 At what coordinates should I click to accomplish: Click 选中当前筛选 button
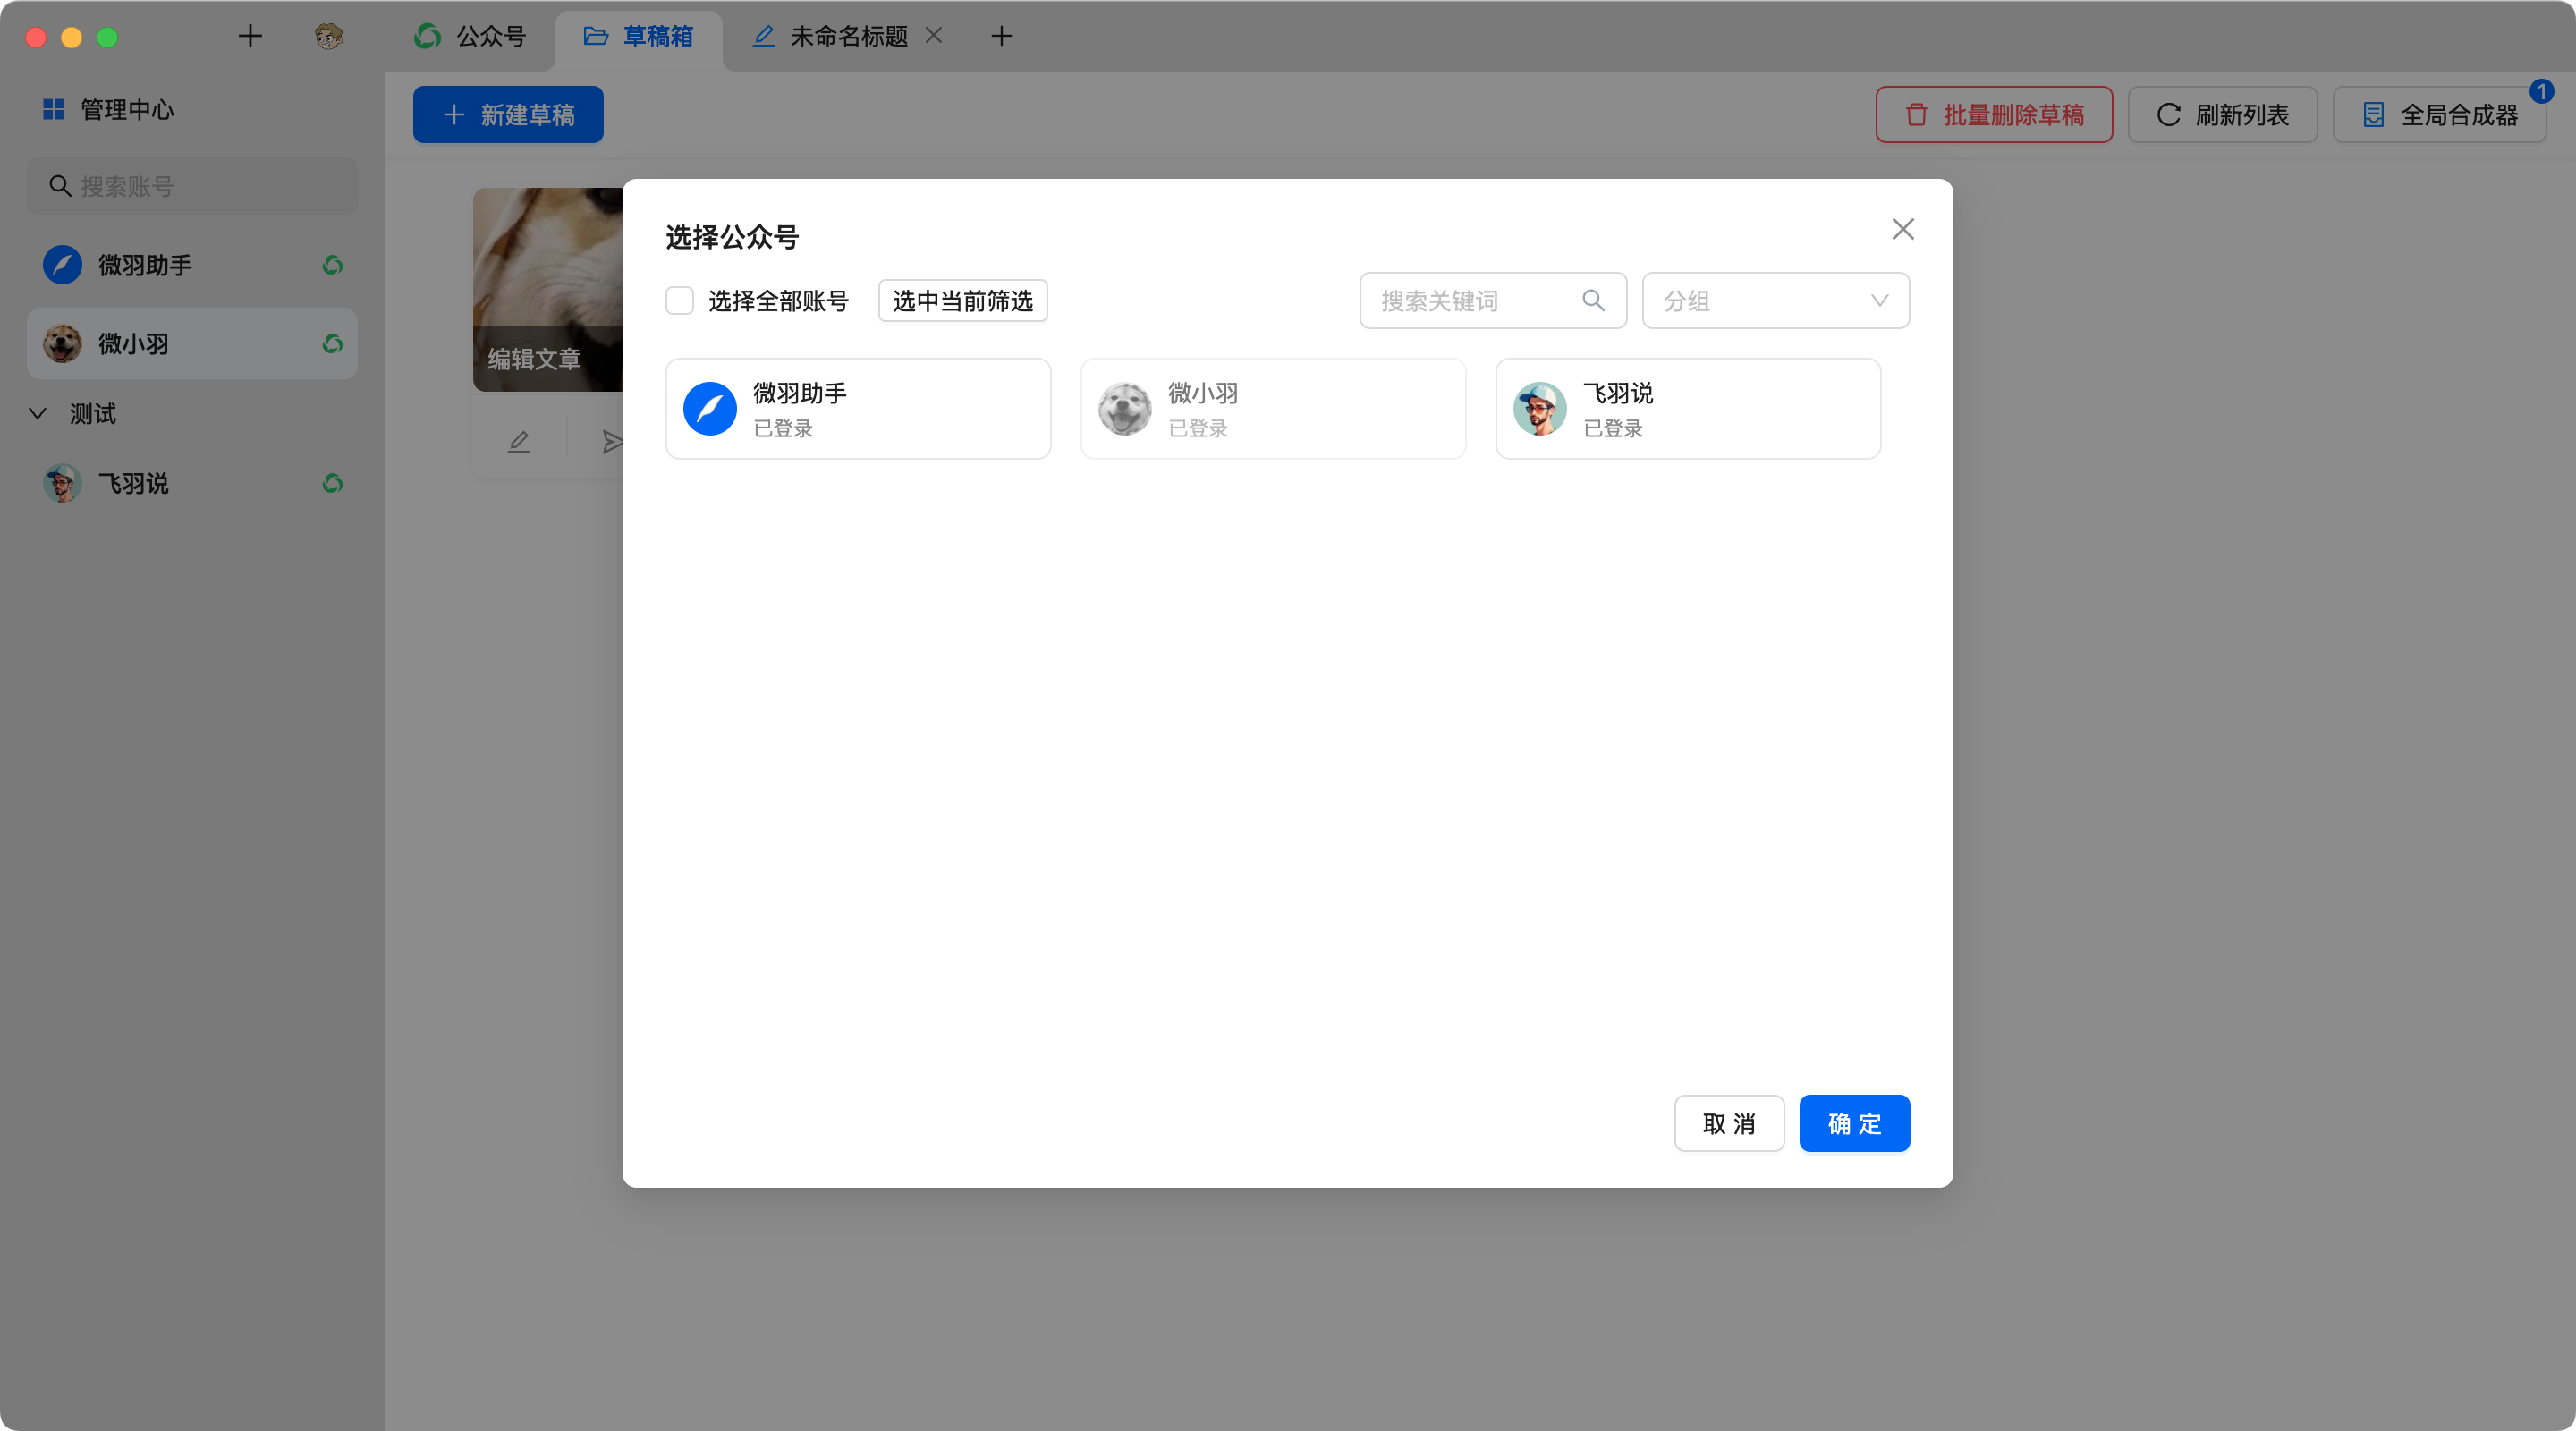tap(963, 301)
